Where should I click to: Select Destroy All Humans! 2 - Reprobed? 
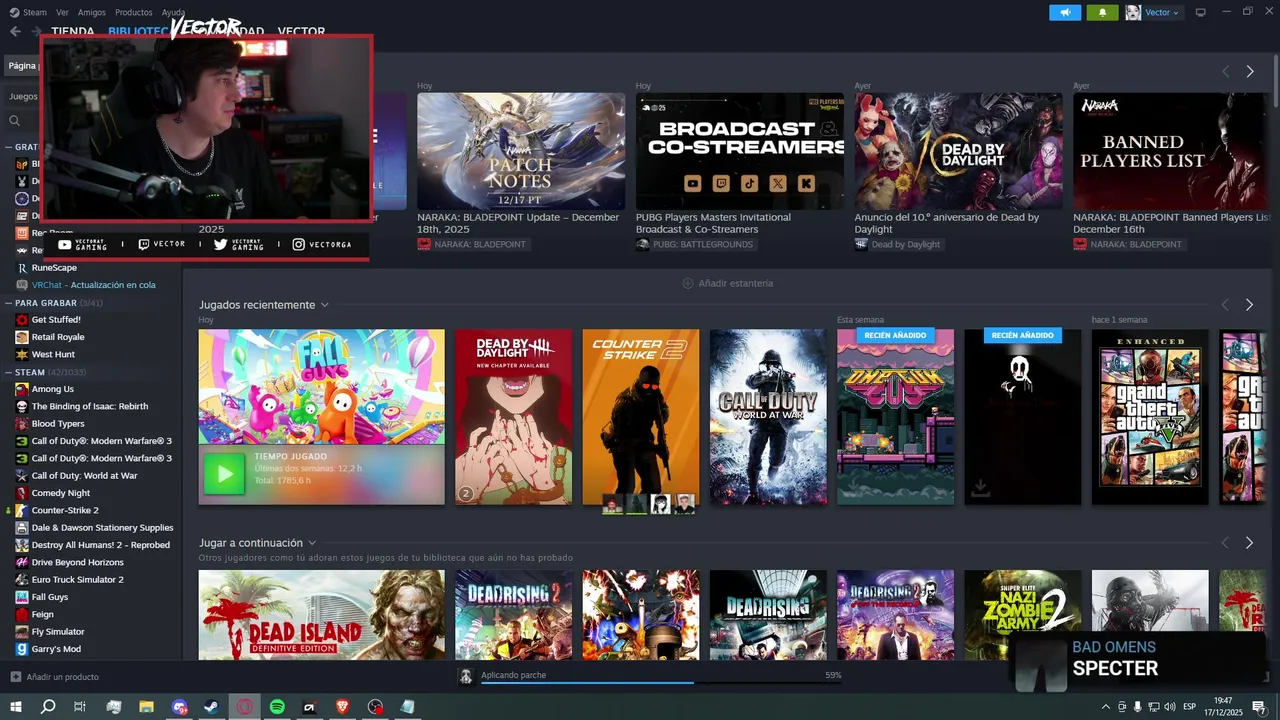(100, 545)
